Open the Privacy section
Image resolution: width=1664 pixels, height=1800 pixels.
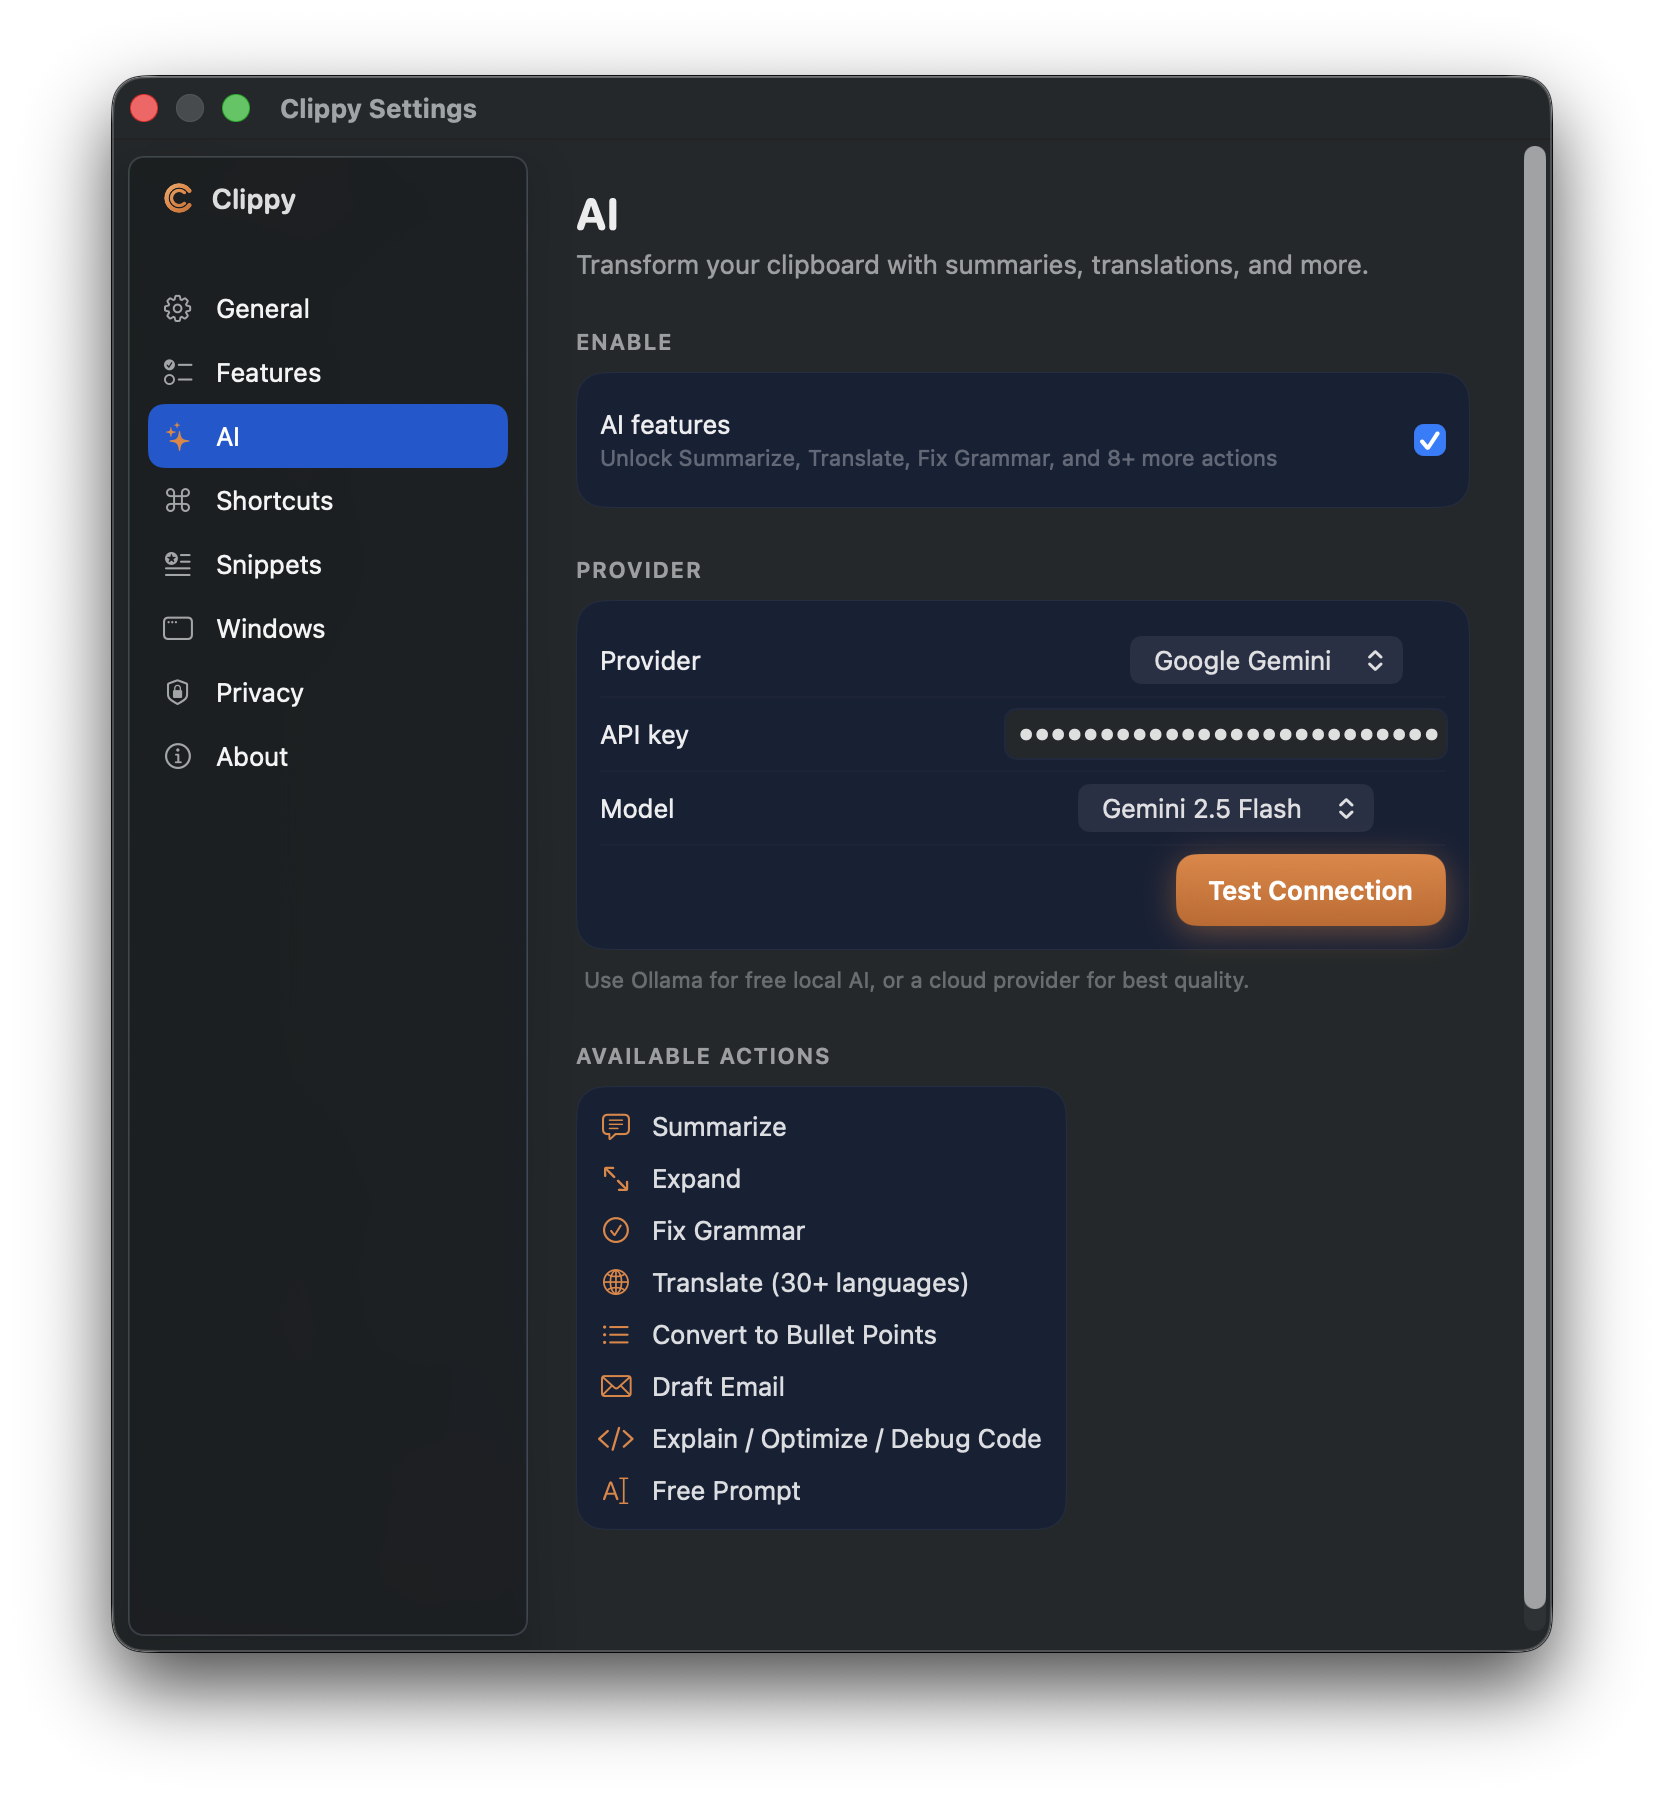pos(328,692)
